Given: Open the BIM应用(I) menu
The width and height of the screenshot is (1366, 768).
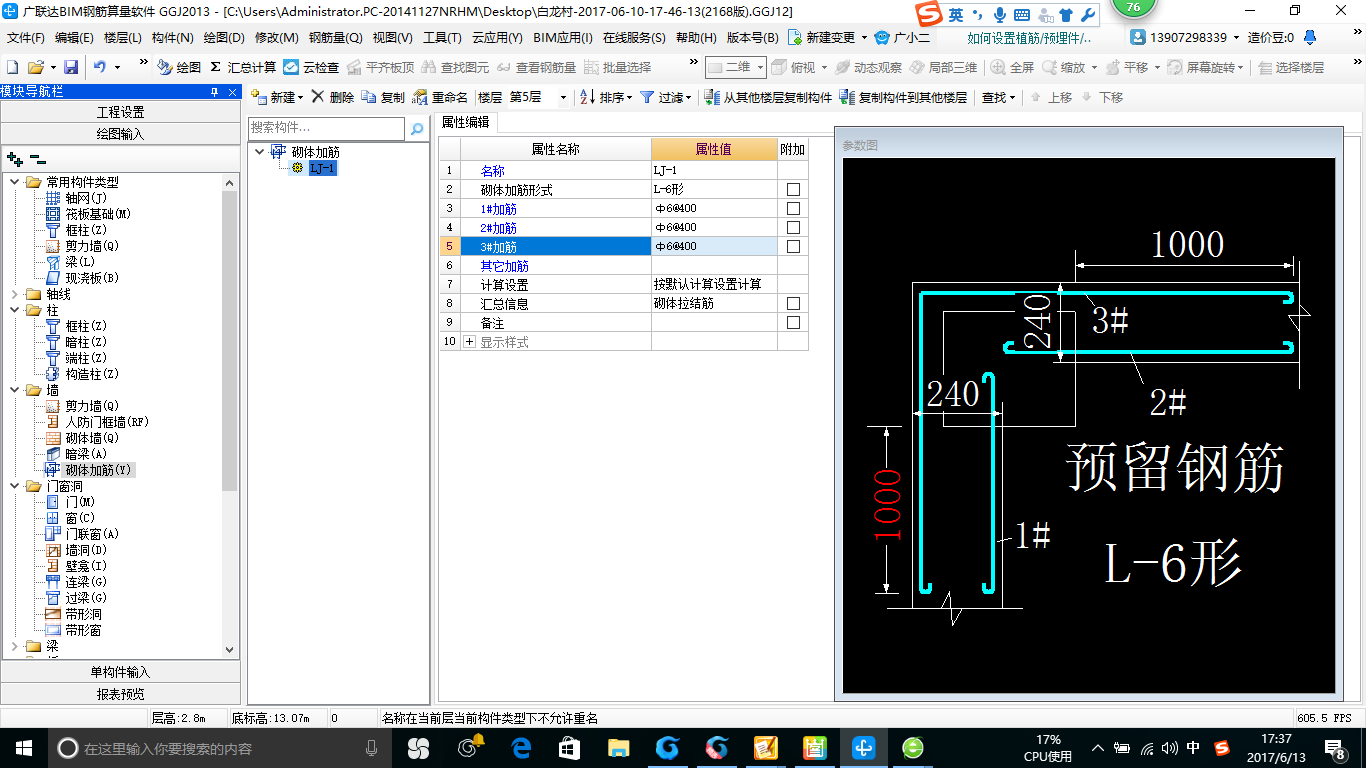Looking at the screenshot, I should pyautogui.click(x=563, y=37).
